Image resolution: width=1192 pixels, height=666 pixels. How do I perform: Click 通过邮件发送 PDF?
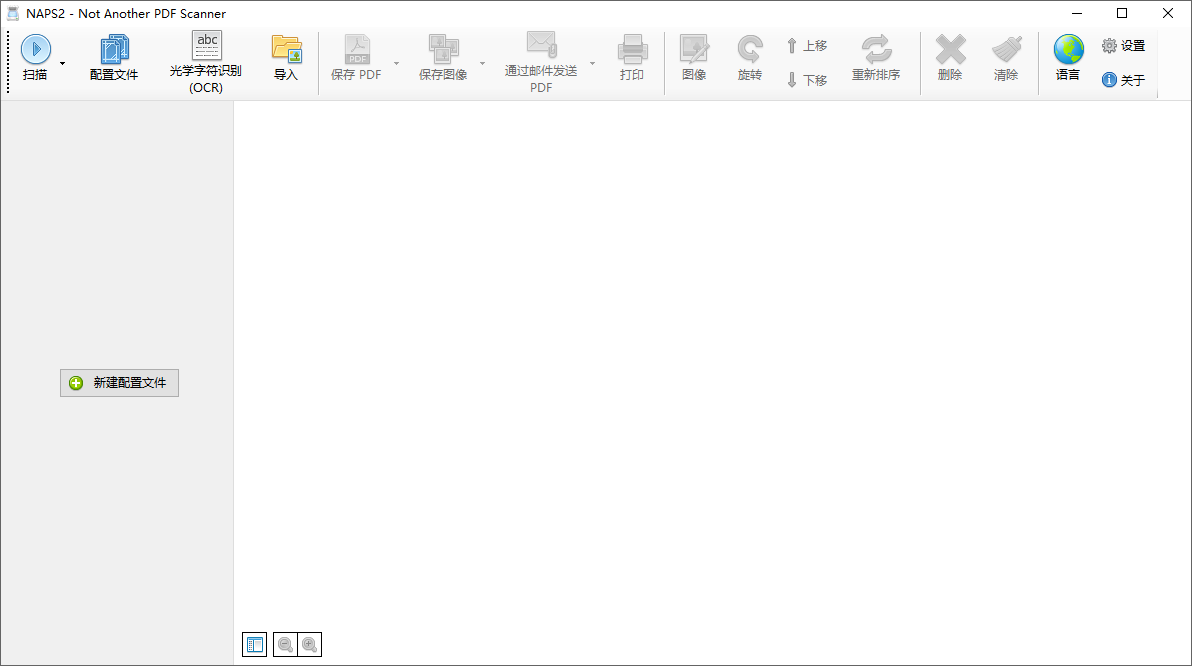click(x=541, y=62)
